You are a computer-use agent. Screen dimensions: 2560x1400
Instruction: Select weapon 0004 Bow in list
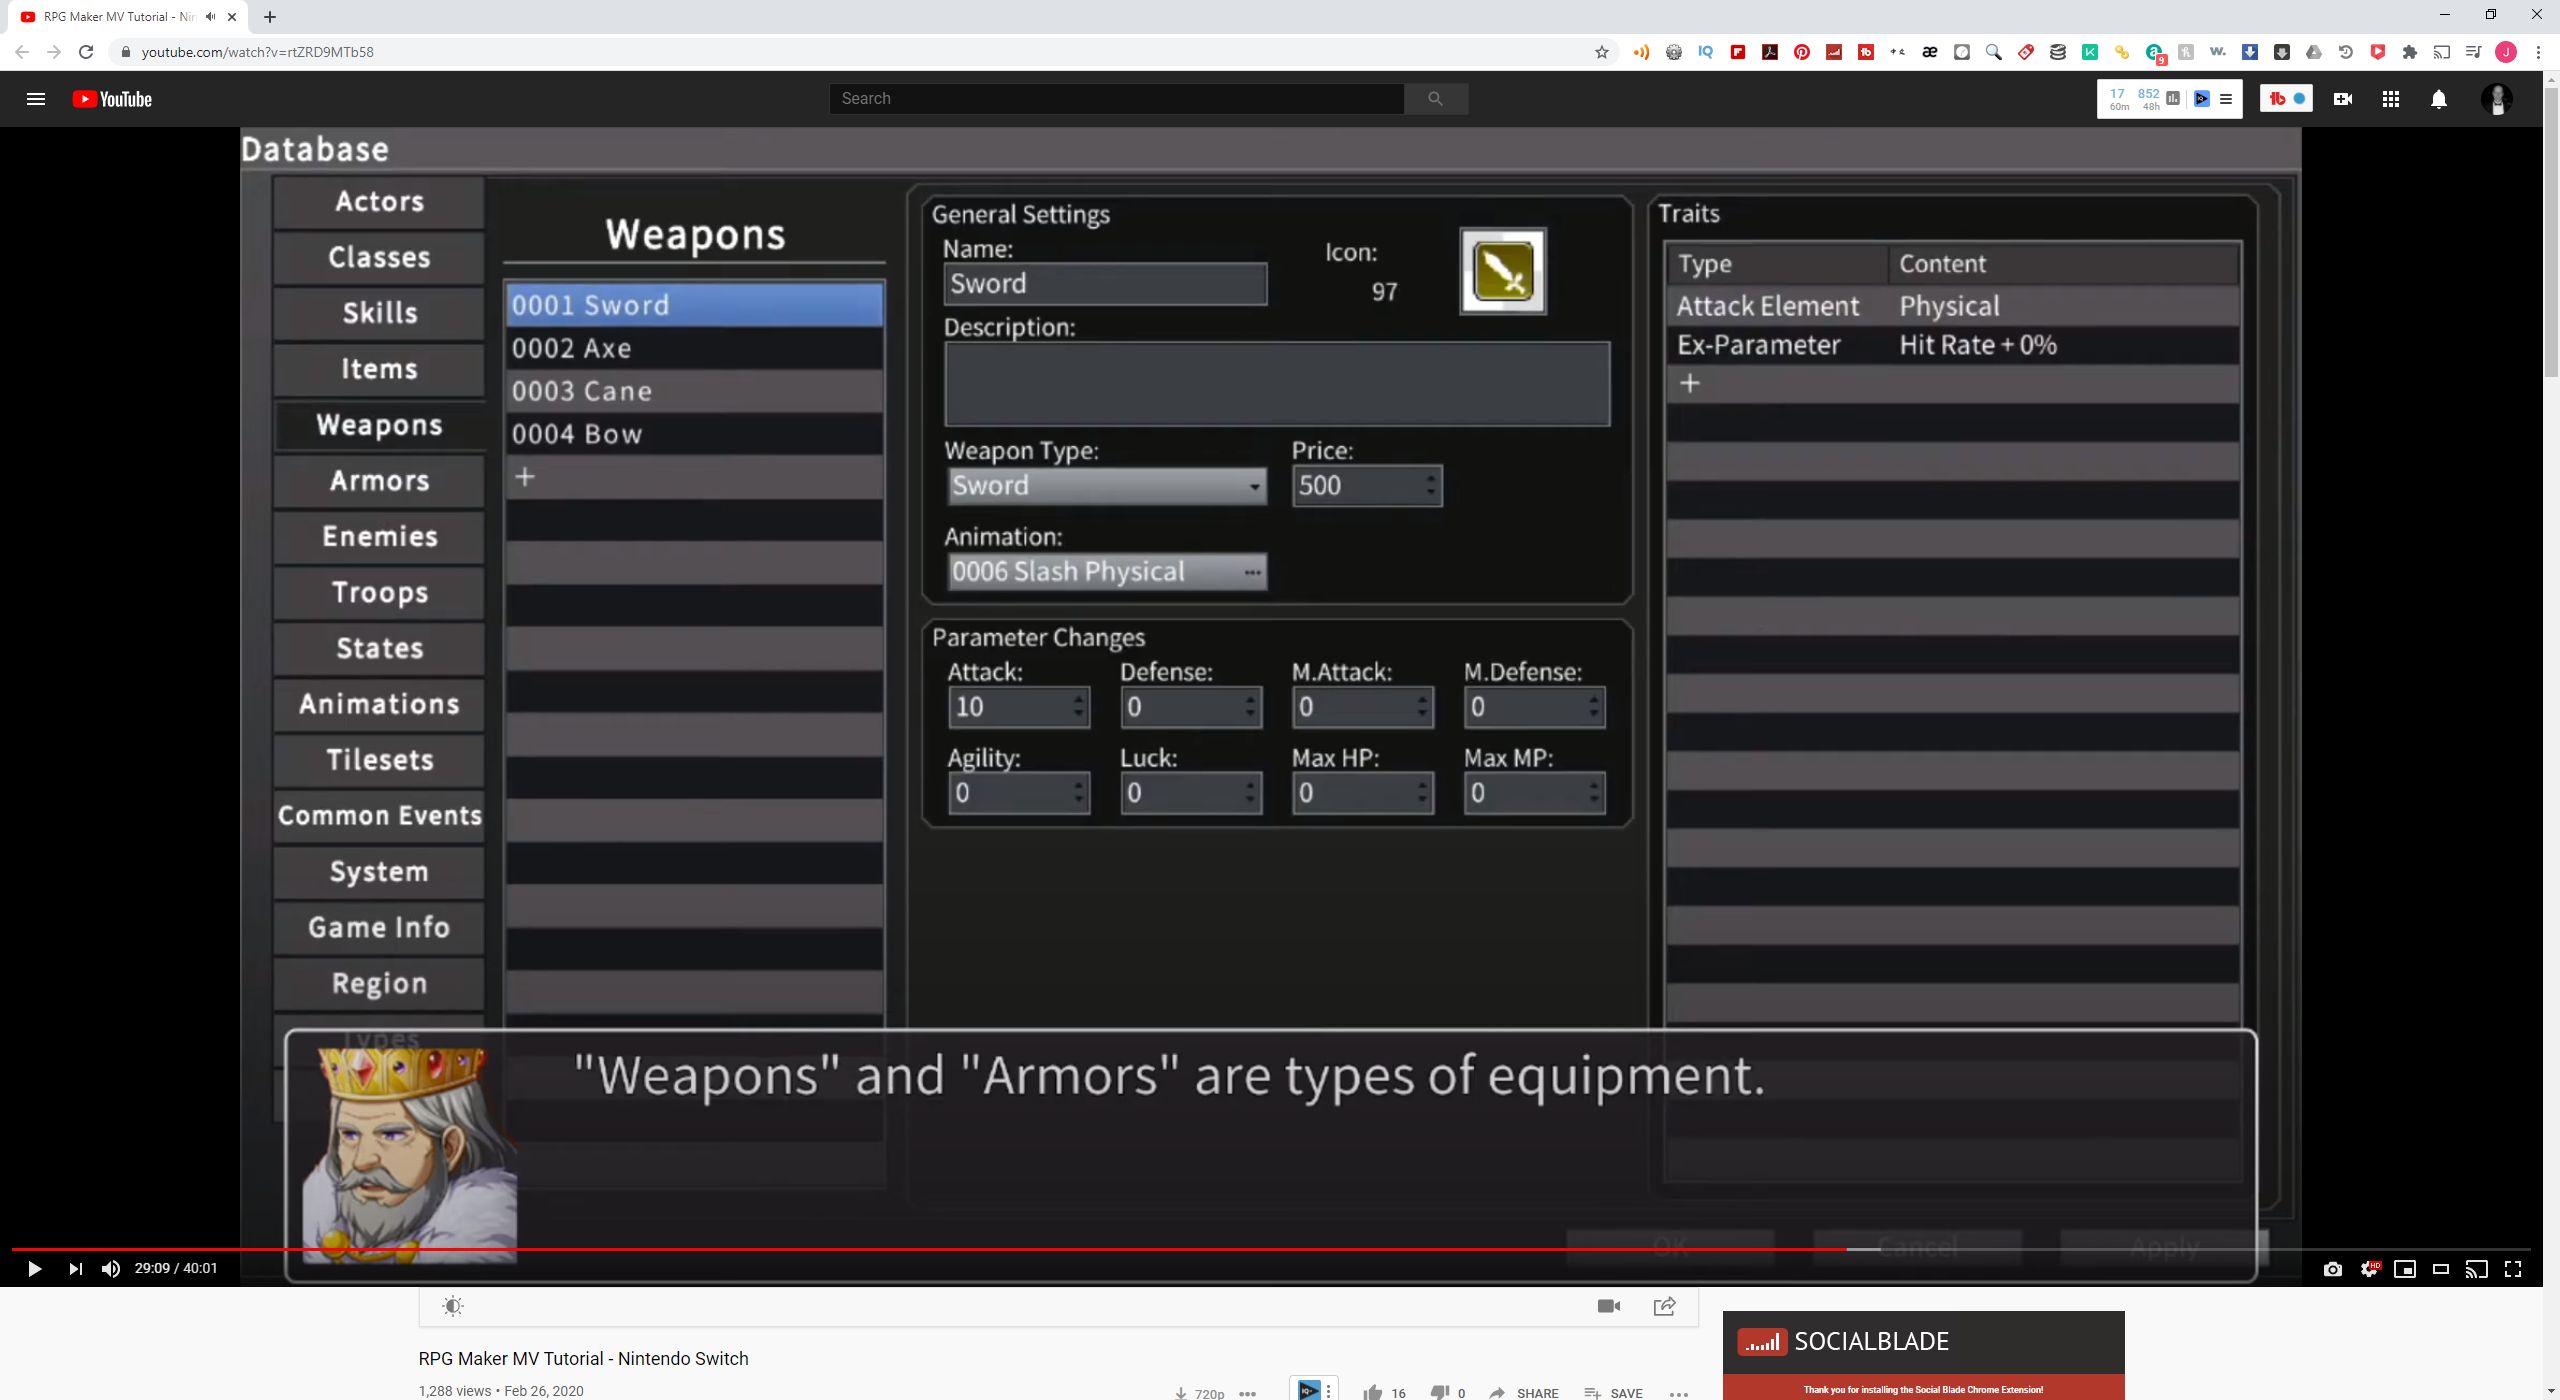694,434
